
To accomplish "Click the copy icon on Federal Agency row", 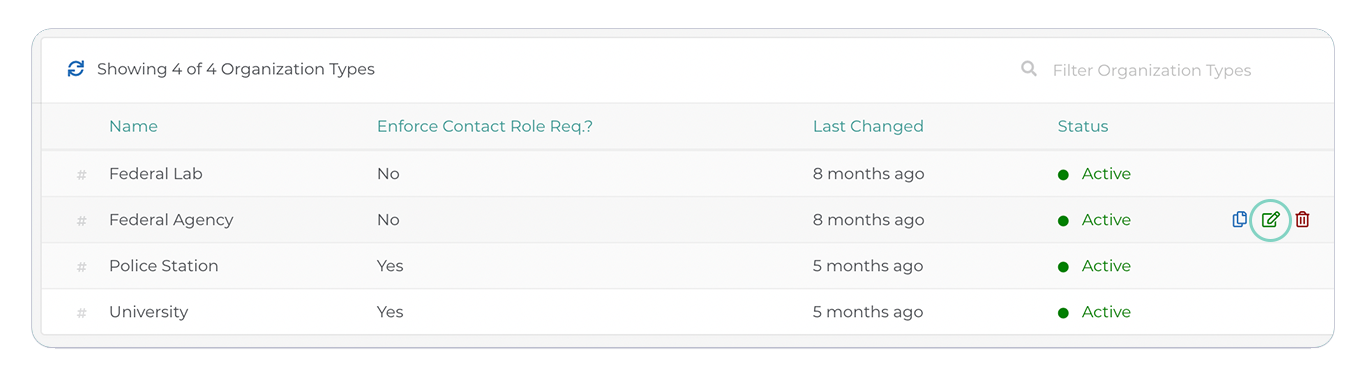I will click(x=1240, y=220).
